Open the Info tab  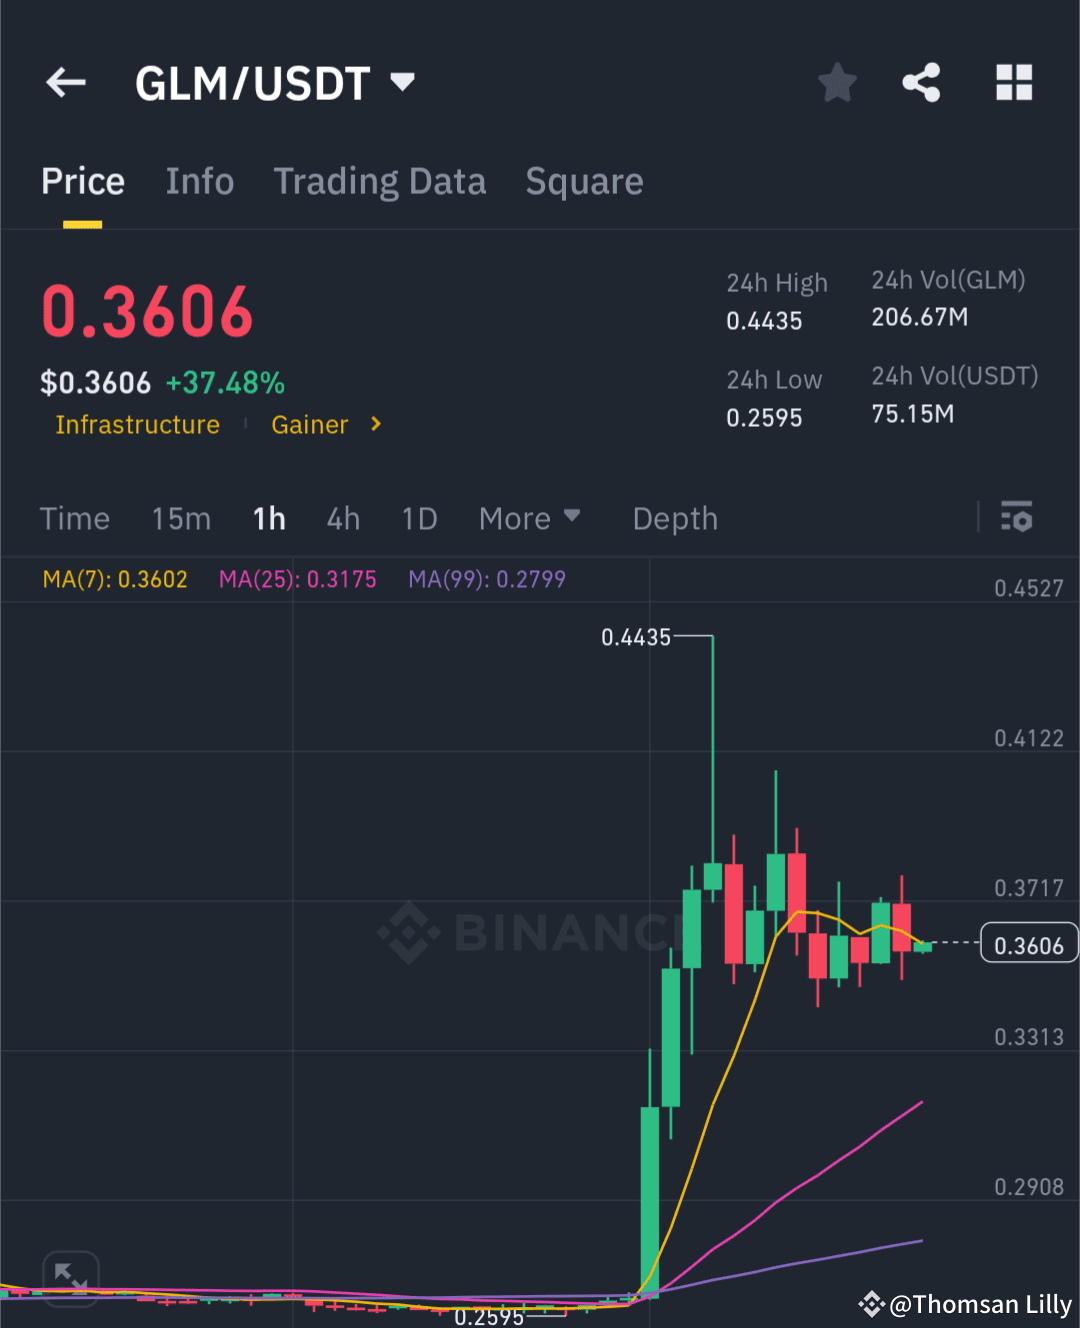pyautogui.click(x=199, y=181)
